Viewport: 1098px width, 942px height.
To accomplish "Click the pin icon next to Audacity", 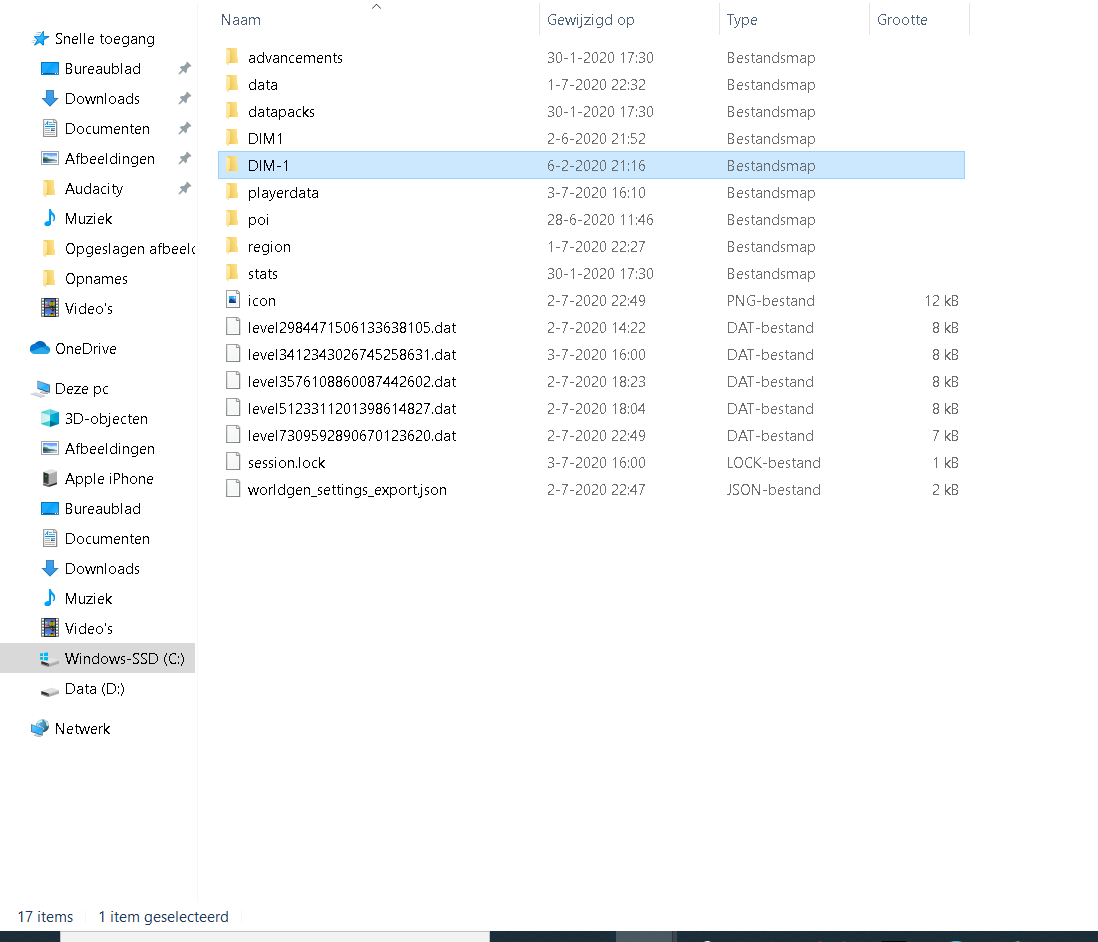I will click(184, 188).
